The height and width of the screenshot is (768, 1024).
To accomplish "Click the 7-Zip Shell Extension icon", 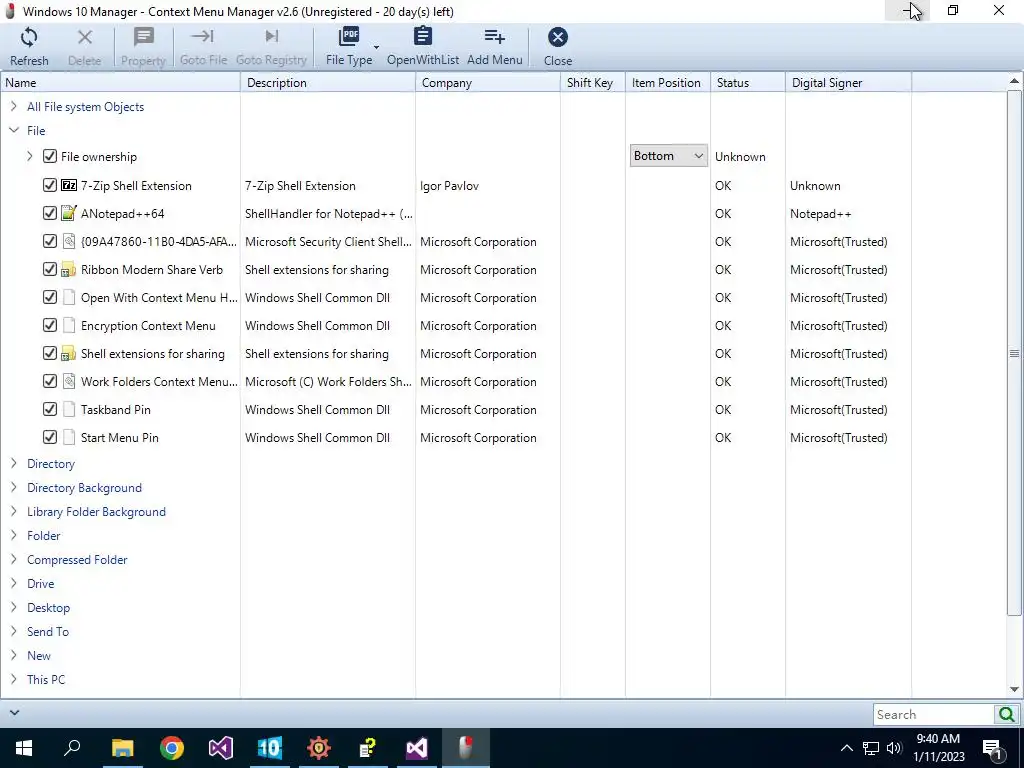I will (x=69, y=185).
